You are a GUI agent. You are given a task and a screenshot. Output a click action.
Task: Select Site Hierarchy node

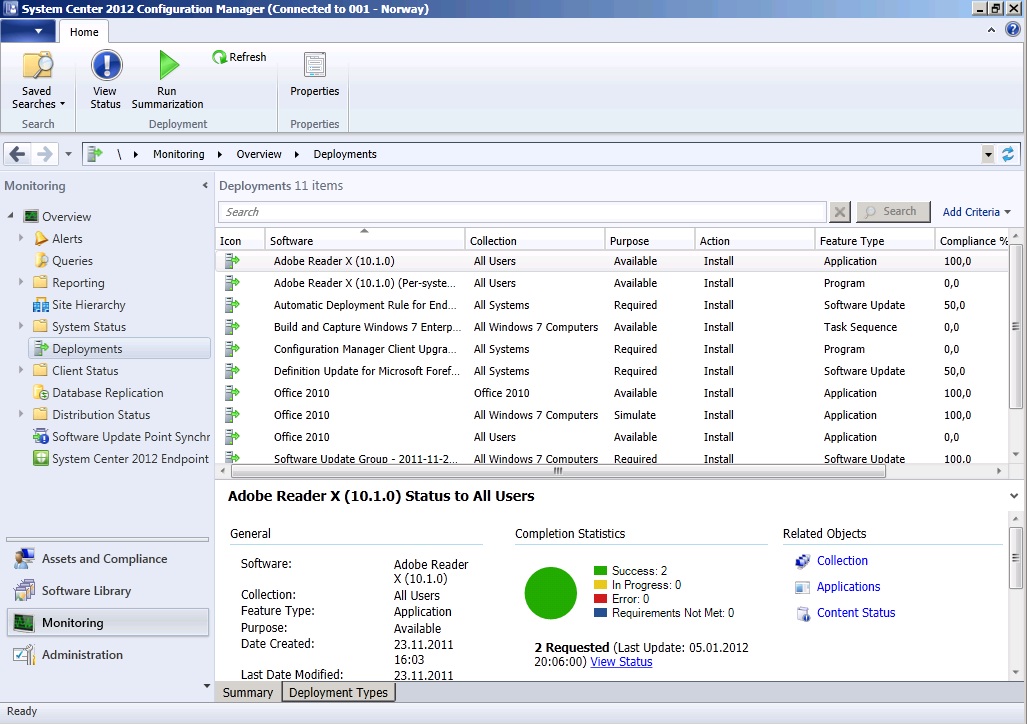tap(88, 305)
